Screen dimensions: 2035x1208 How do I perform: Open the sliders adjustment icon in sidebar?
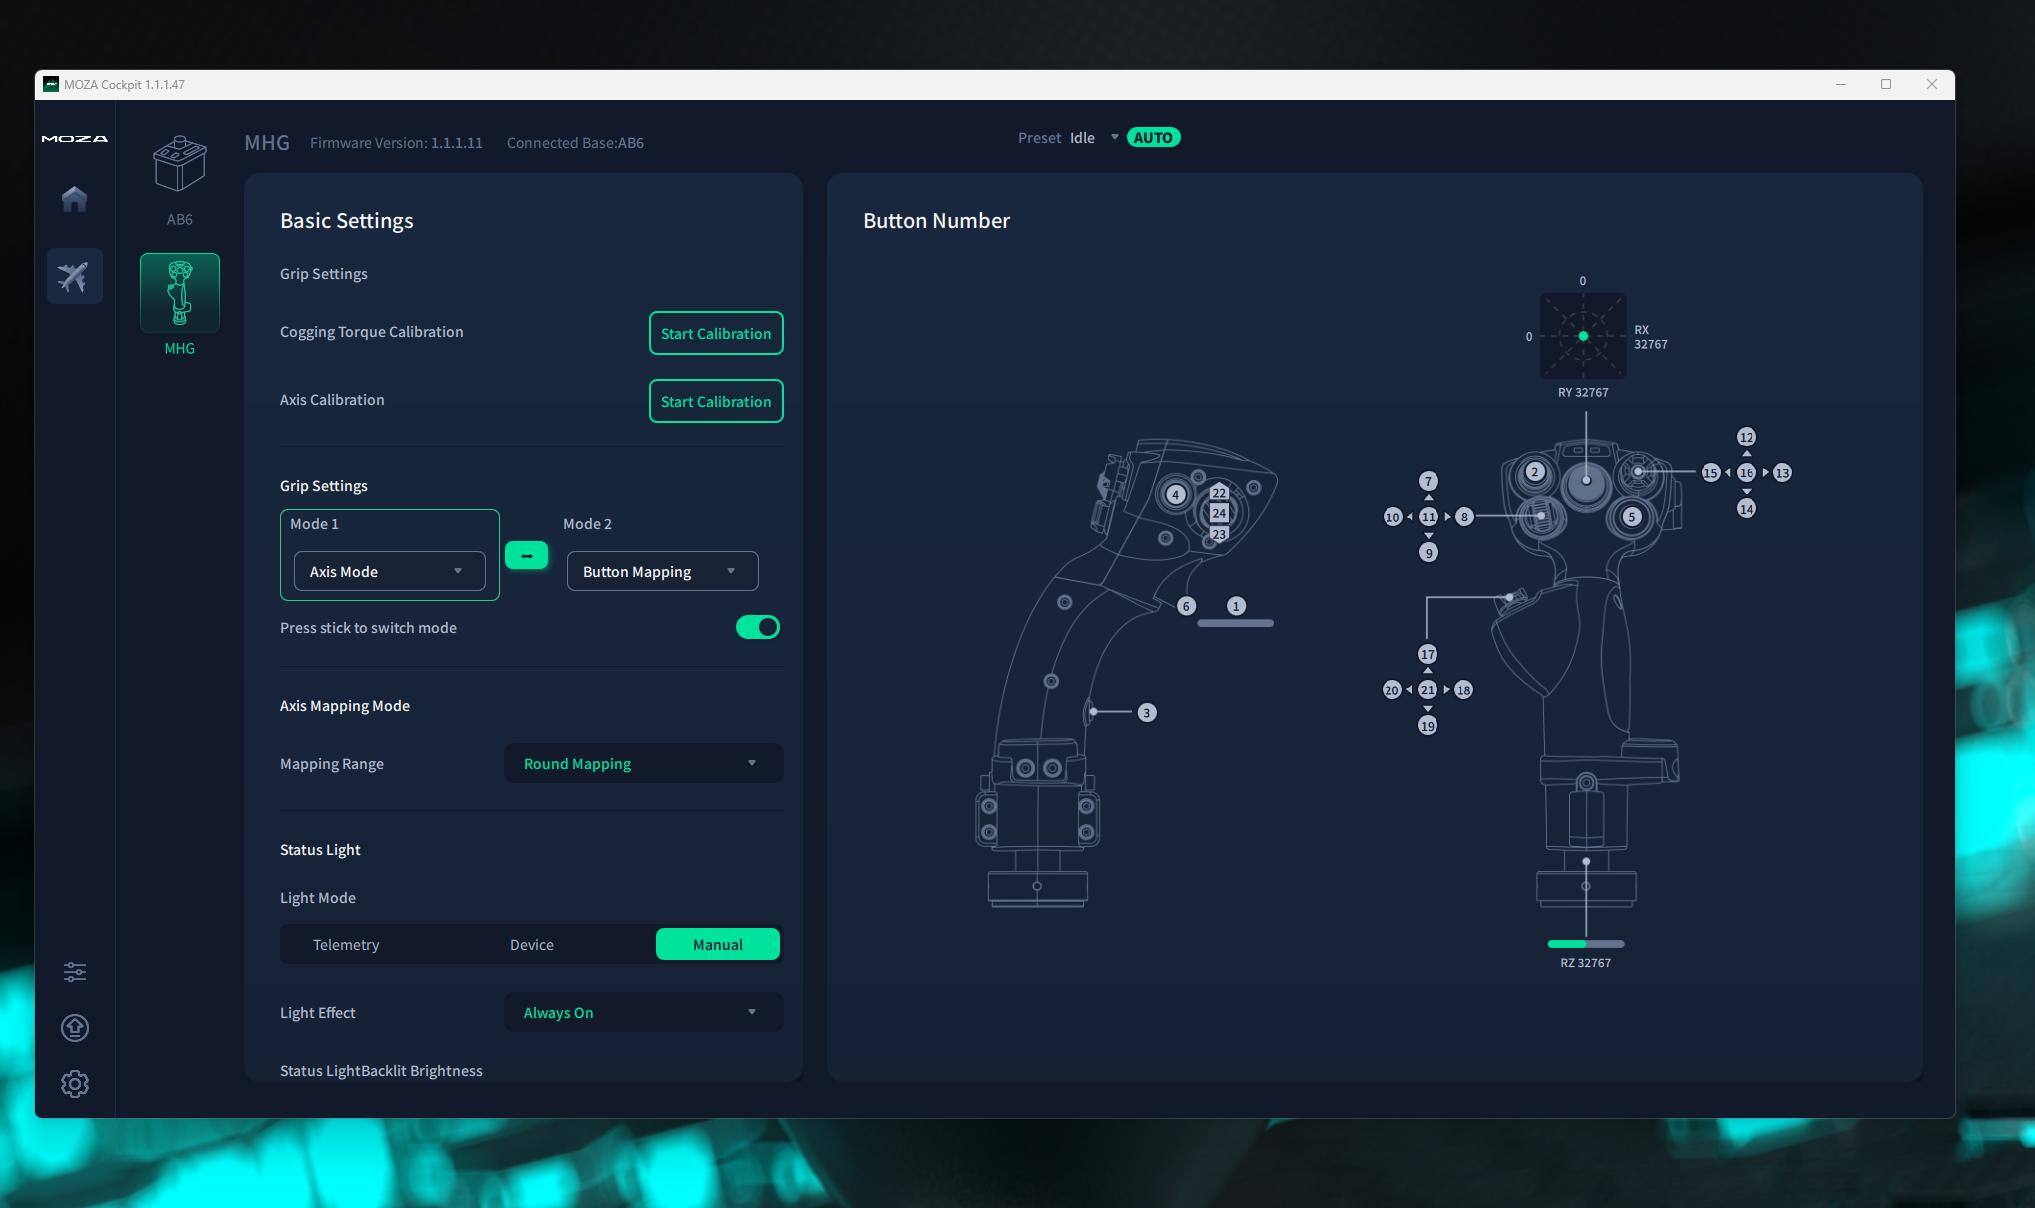coord(75,972)
